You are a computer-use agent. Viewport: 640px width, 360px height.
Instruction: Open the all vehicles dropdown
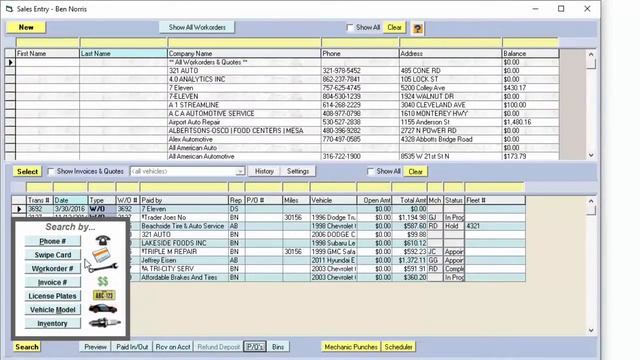(240, 171)
